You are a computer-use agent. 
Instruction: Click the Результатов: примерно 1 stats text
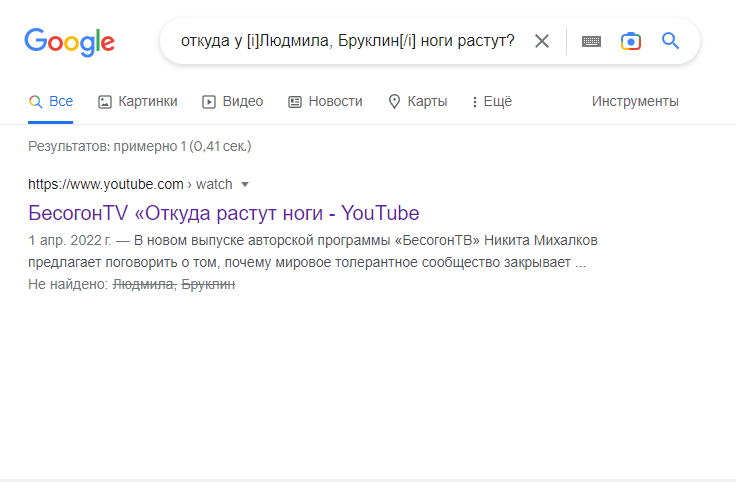coord(139,146)
